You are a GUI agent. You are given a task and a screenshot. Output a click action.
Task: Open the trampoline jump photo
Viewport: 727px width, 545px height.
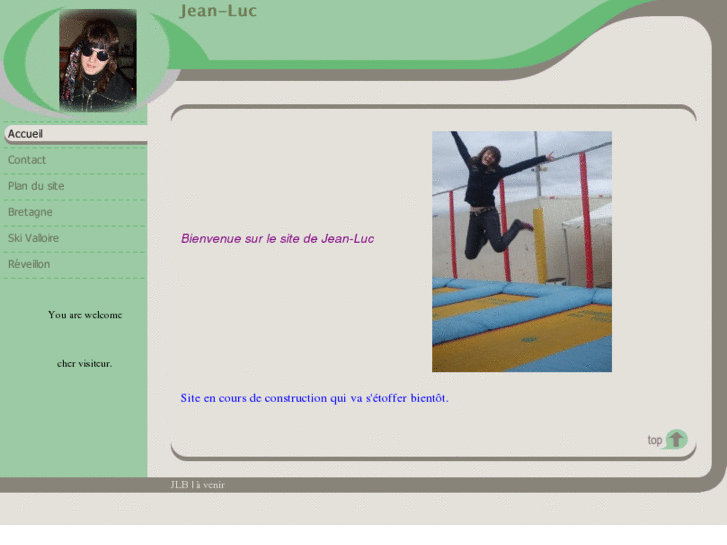(521, 251)
